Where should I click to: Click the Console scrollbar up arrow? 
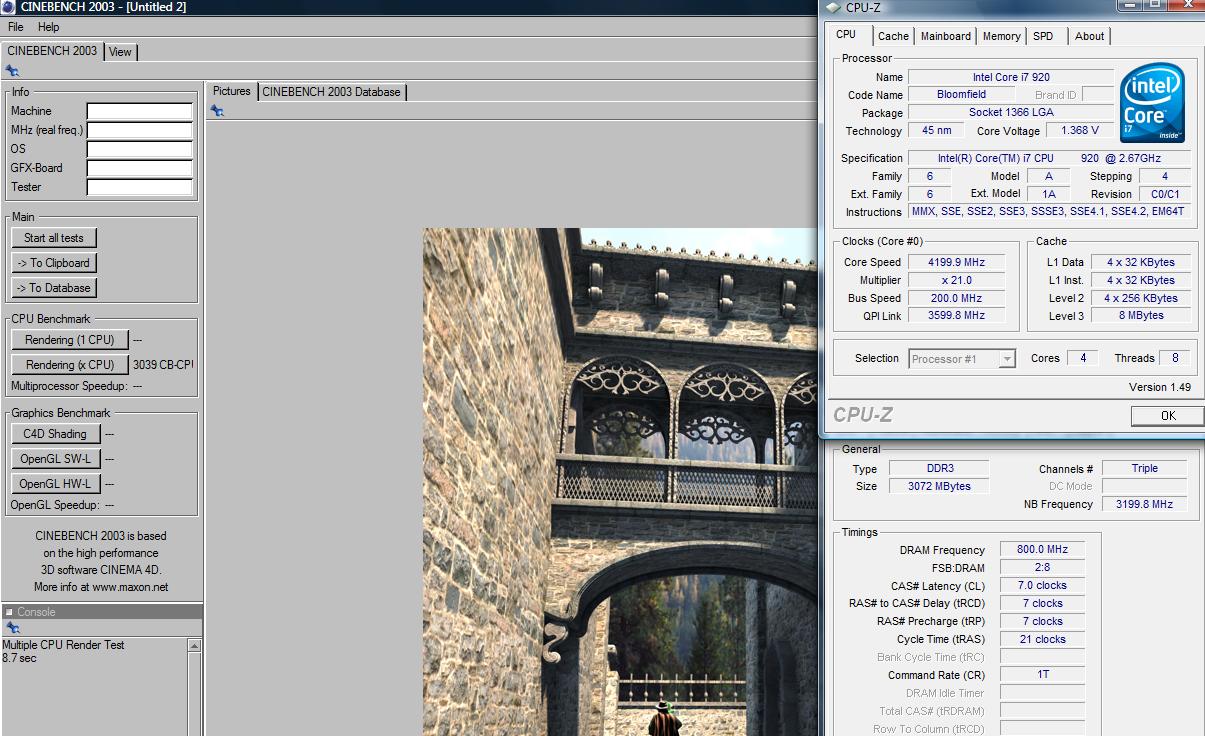click(x=194, y=646)
